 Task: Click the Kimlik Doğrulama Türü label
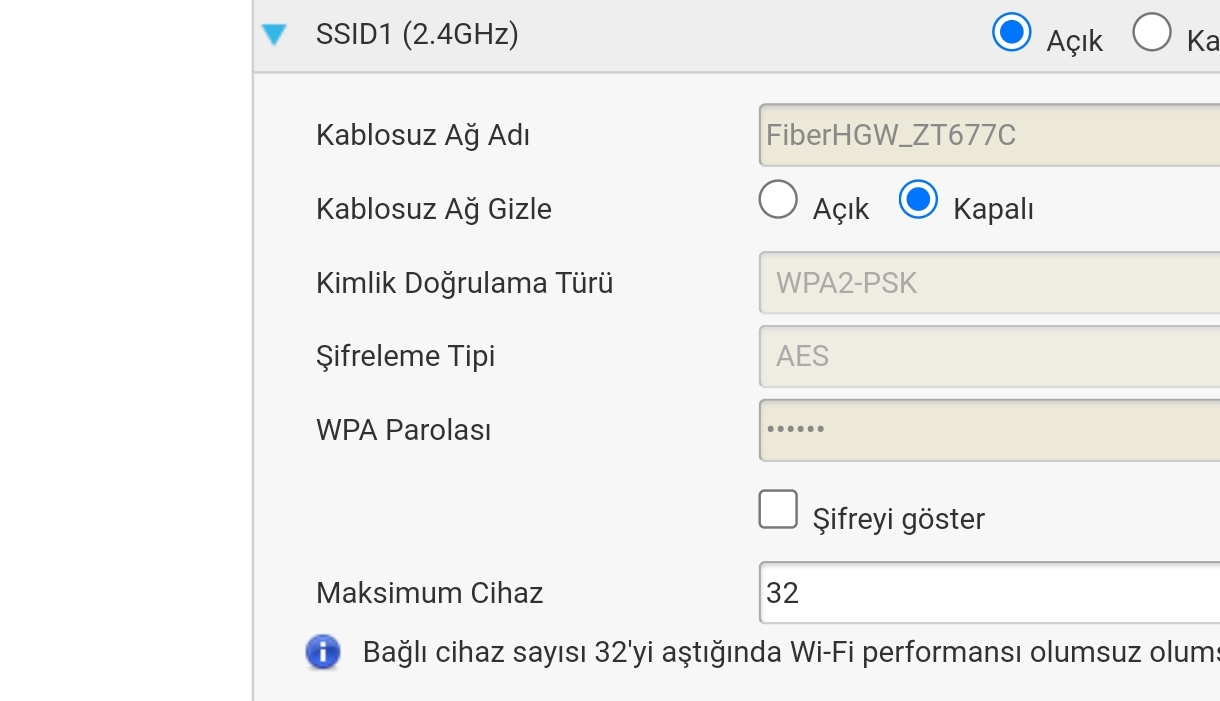tap(464, 283)
